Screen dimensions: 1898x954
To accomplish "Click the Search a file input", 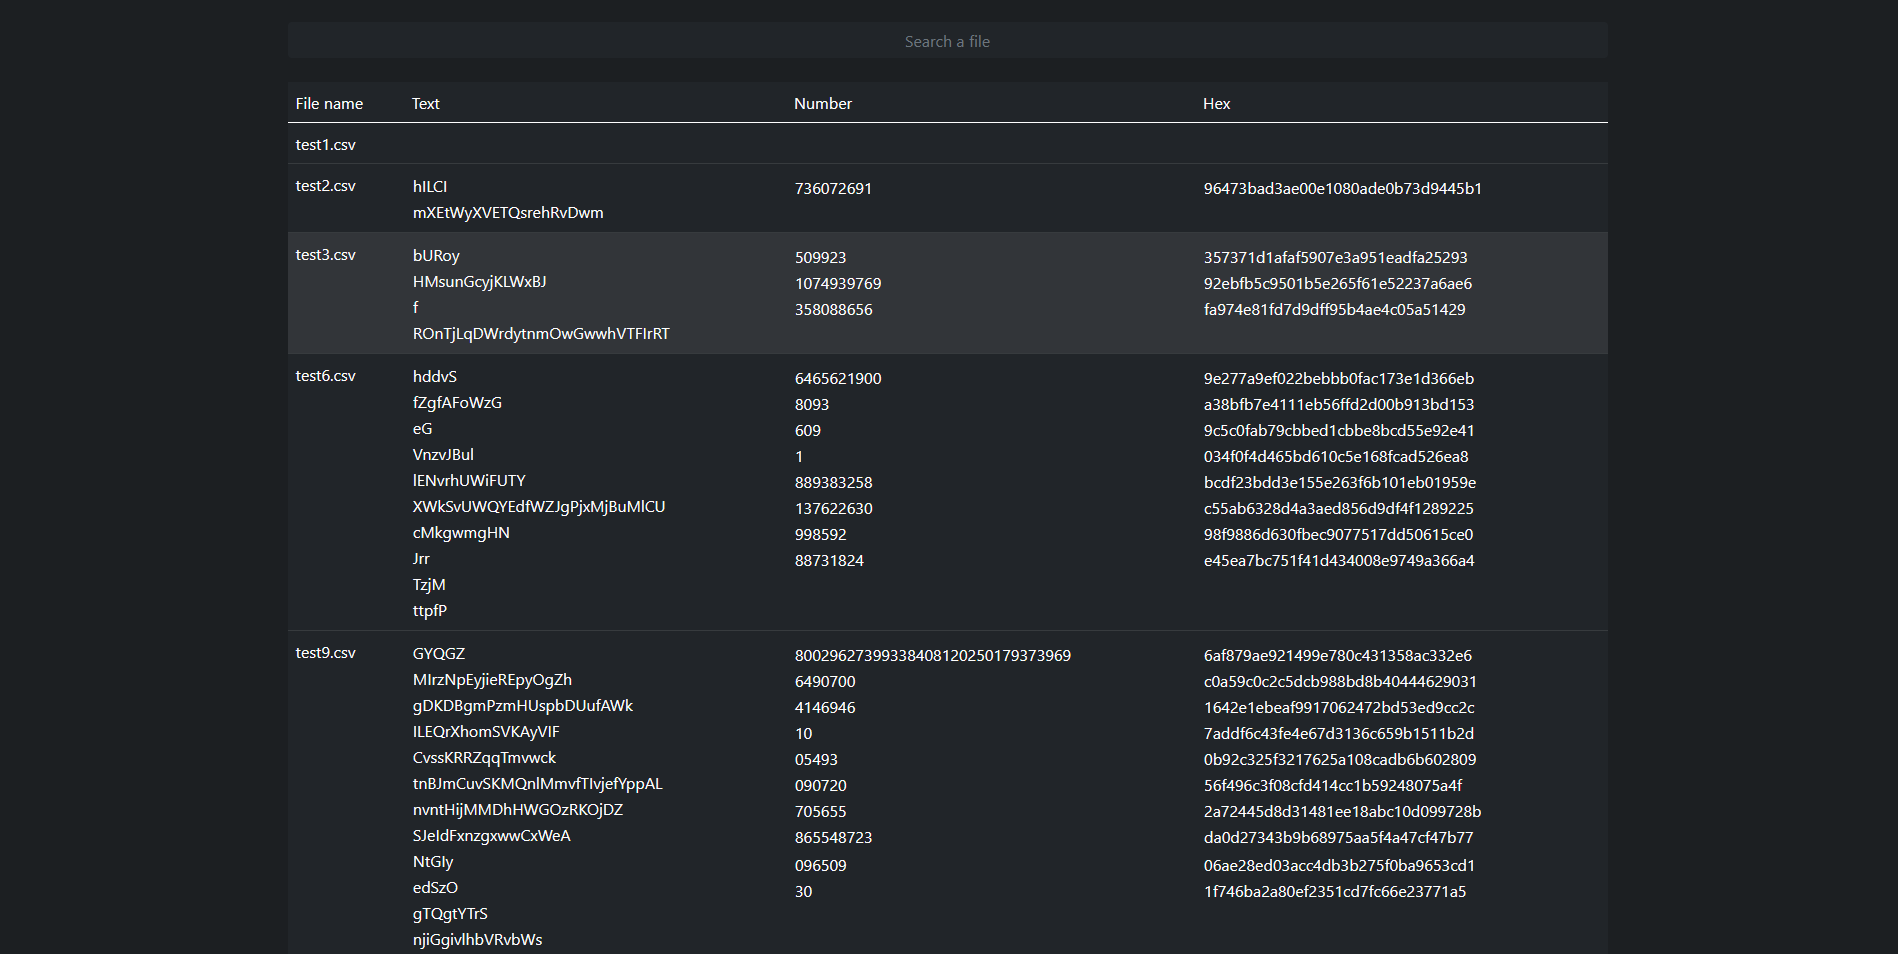I will [x=947, y=41].
